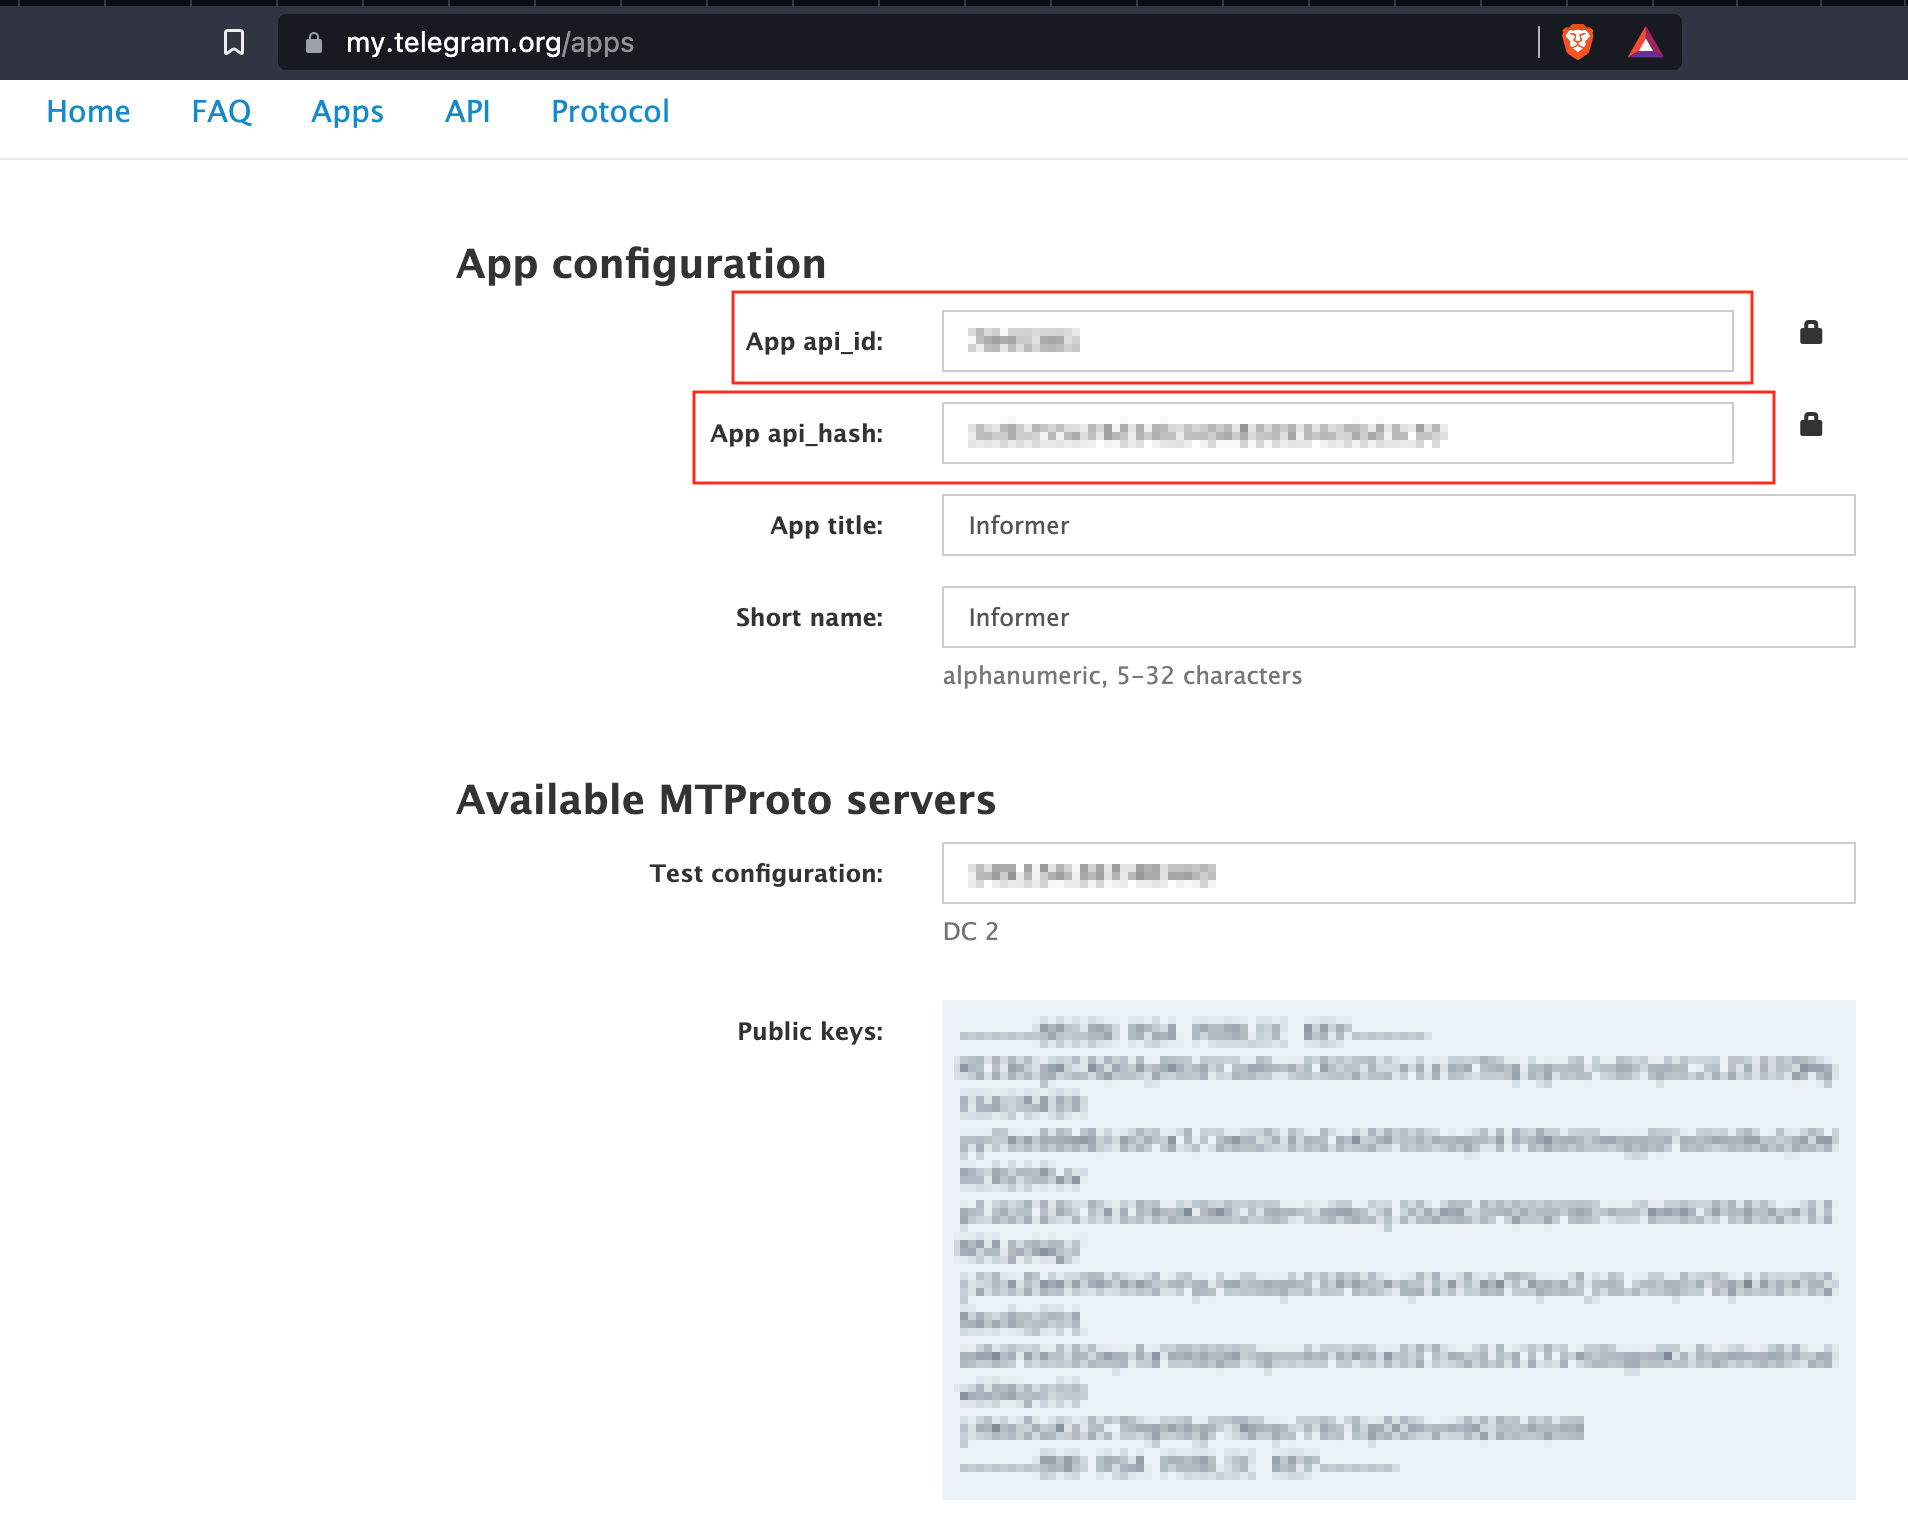Click the 'Available MTProto servers' heading
Screen dimensions: 1908x1532
click(726, 800)
